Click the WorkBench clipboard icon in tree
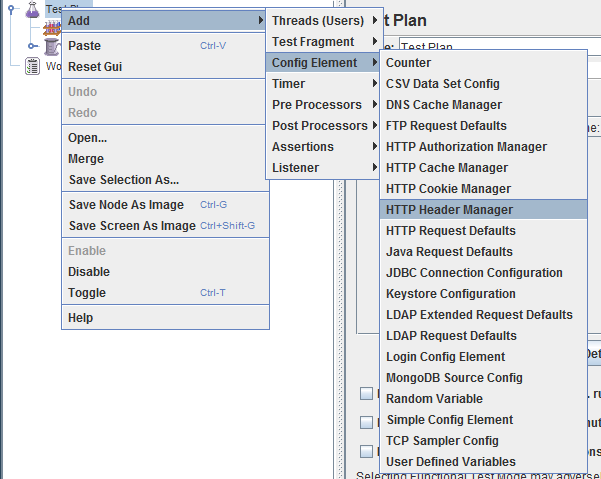The width and height of the screenshot is (601, 479). pyautogui.click(x=32, y=66)
